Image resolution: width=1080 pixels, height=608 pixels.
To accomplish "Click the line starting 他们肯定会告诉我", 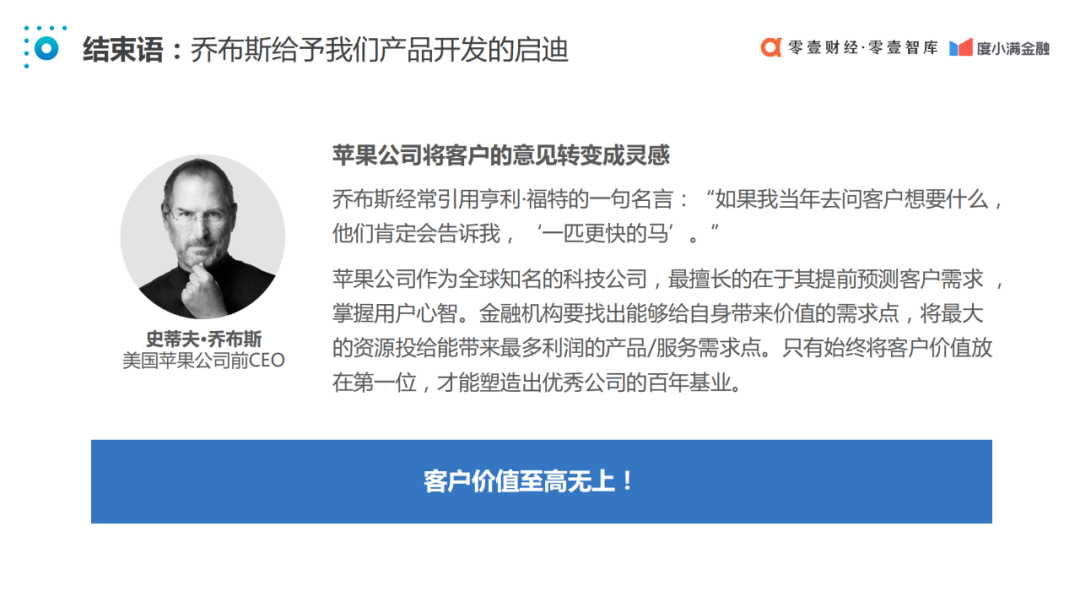I will pyautogui.click(x=525, y=233).
